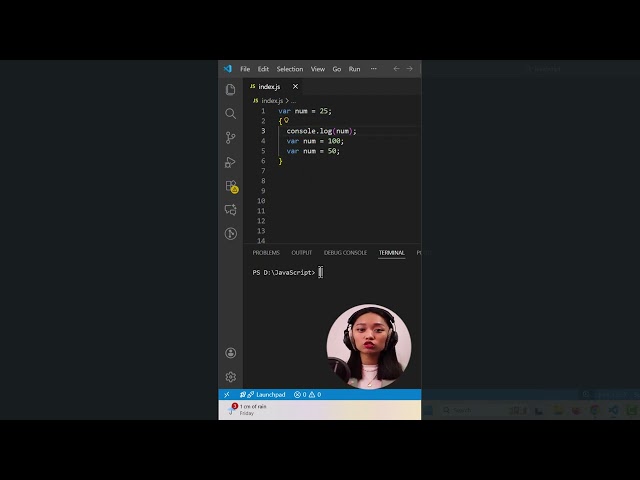This screenshot has height=480, width=640.
Task: Open Run and Debug view
Action: pos(231,162)
